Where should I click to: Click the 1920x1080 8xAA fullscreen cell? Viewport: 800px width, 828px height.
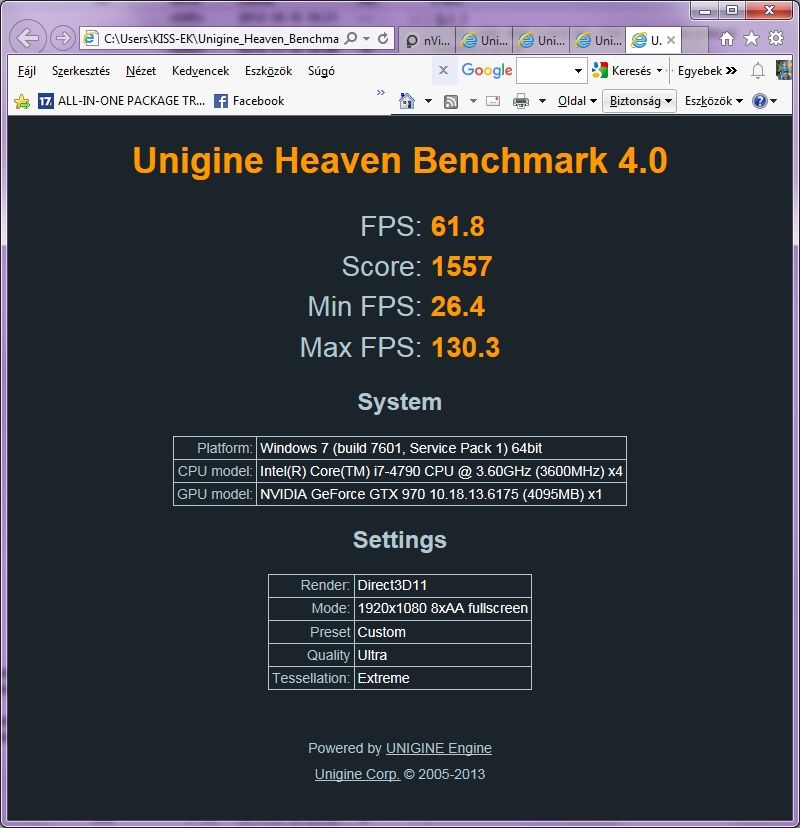(443, 608)
